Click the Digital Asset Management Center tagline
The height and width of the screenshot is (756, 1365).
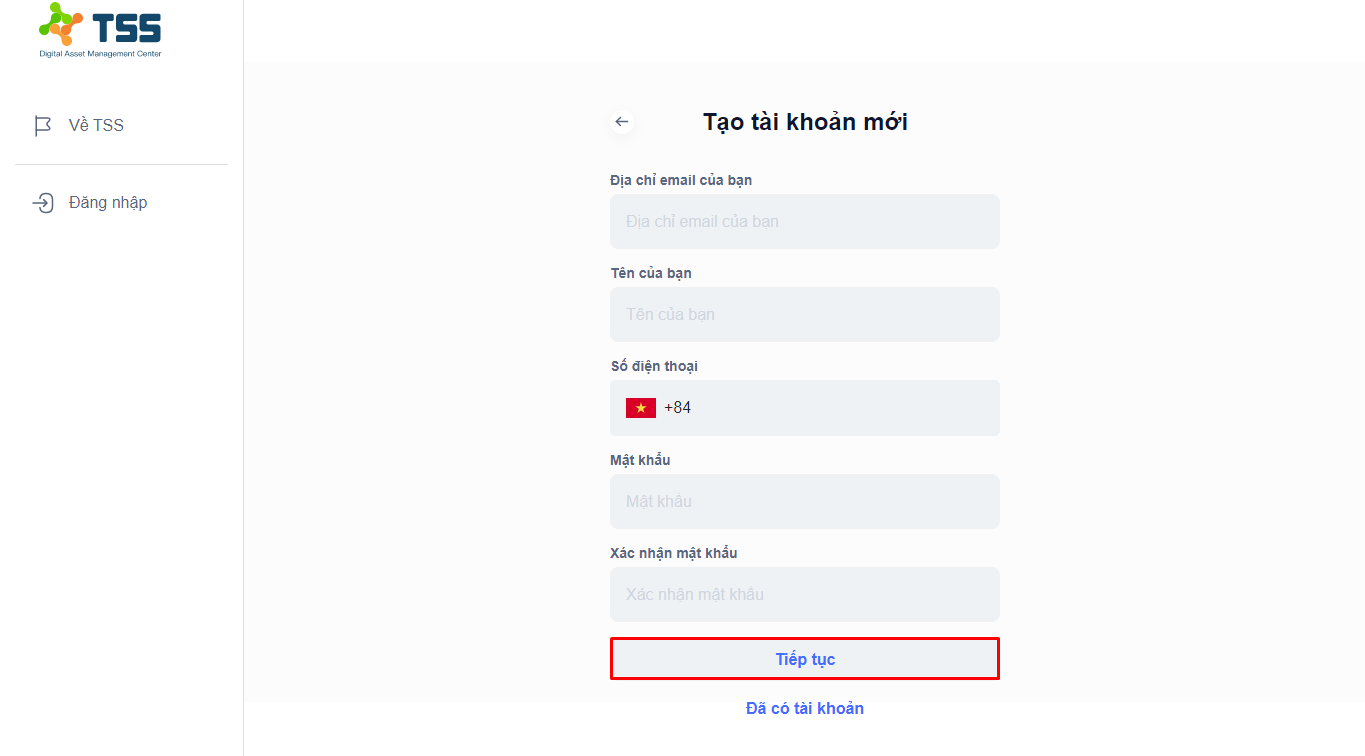pyautogui.click(x=100, y=54)
